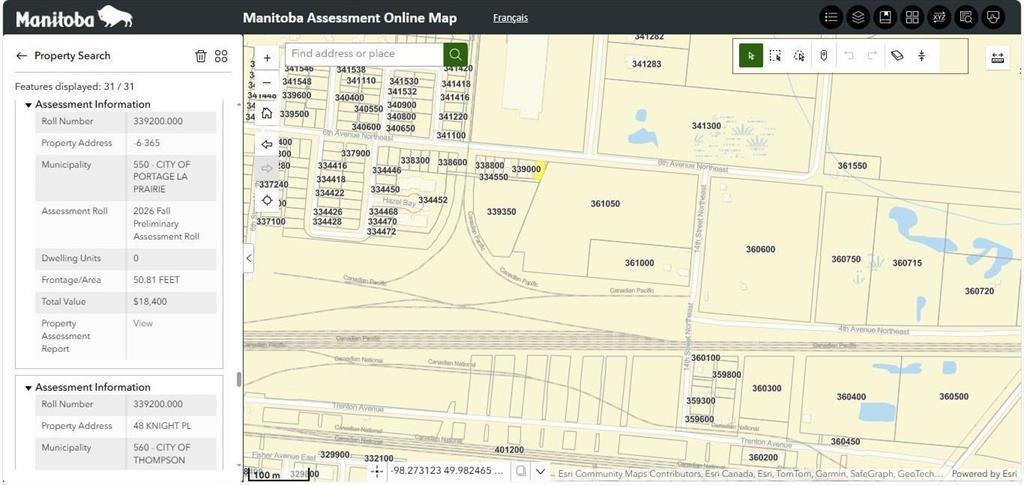1024x485 pixels.
Task: Collapse the second Assessment Information section
Action: tap(29, 387)
